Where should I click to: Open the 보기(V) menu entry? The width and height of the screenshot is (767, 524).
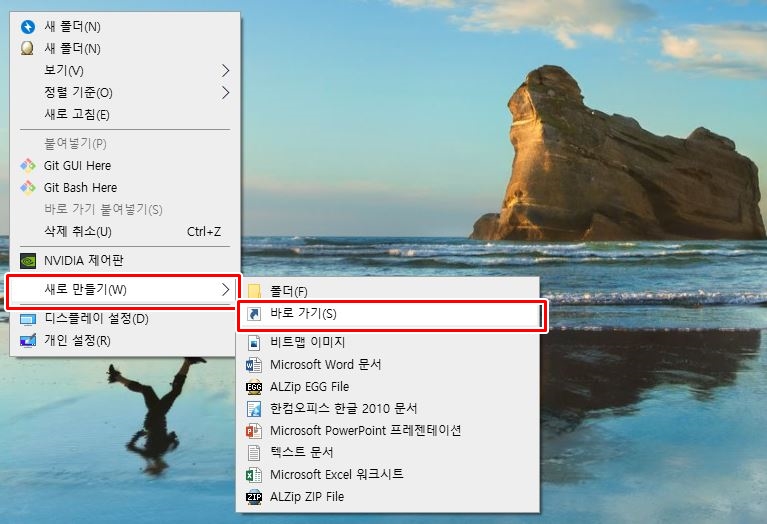[125, 70]
